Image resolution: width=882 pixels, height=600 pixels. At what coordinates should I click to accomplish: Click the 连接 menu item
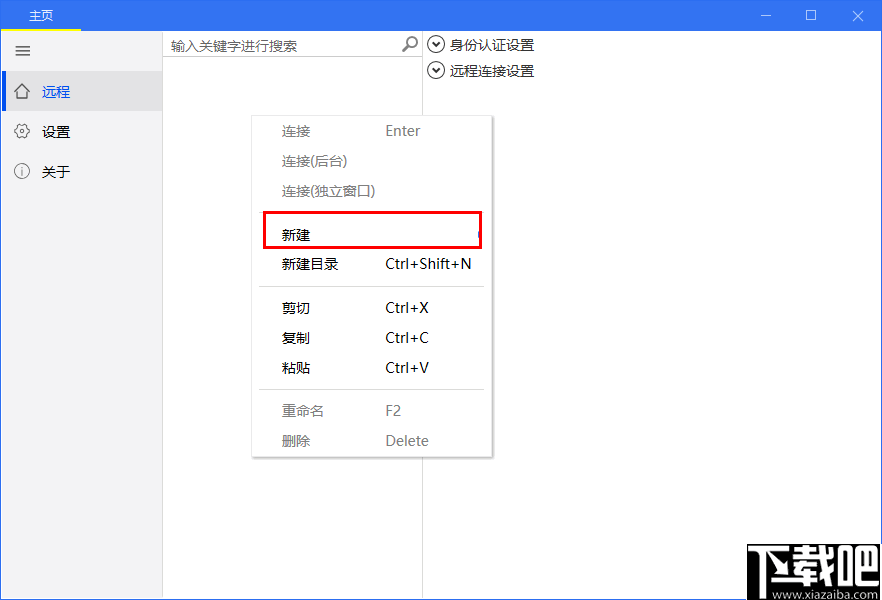(295, 130)
